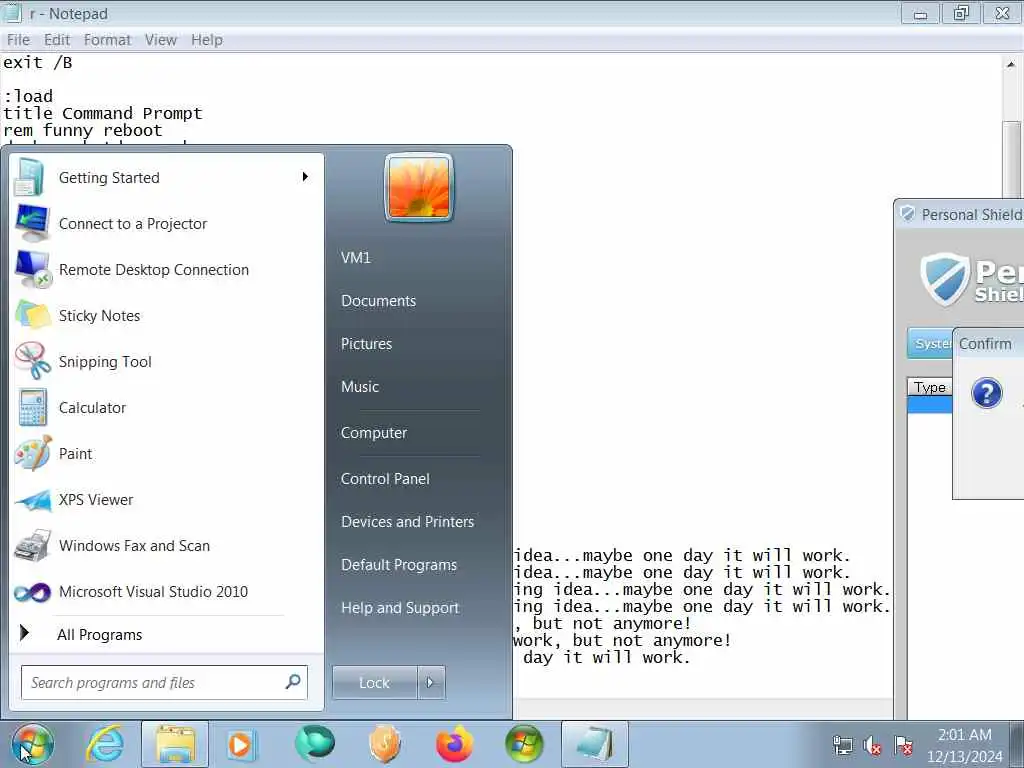Click the Windows flag orb taskbar icon

[524, 744]
